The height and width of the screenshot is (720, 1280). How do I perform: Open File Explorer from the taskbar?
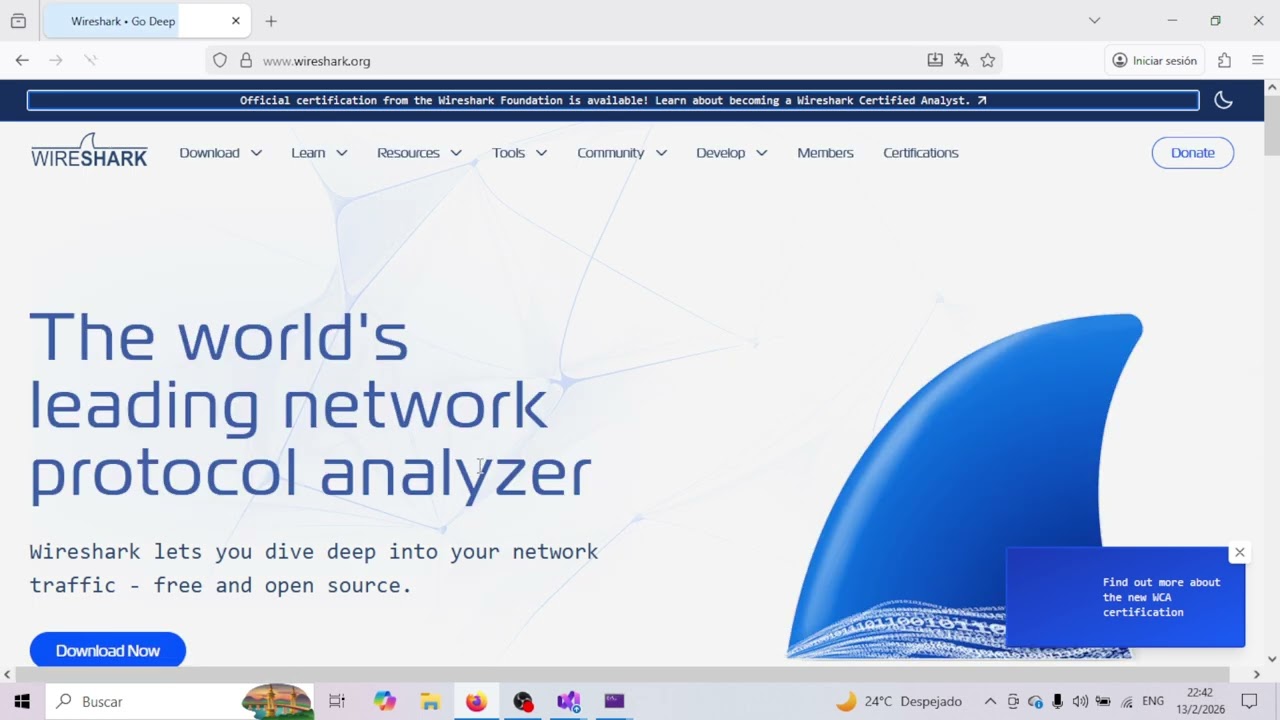(430, 701)
